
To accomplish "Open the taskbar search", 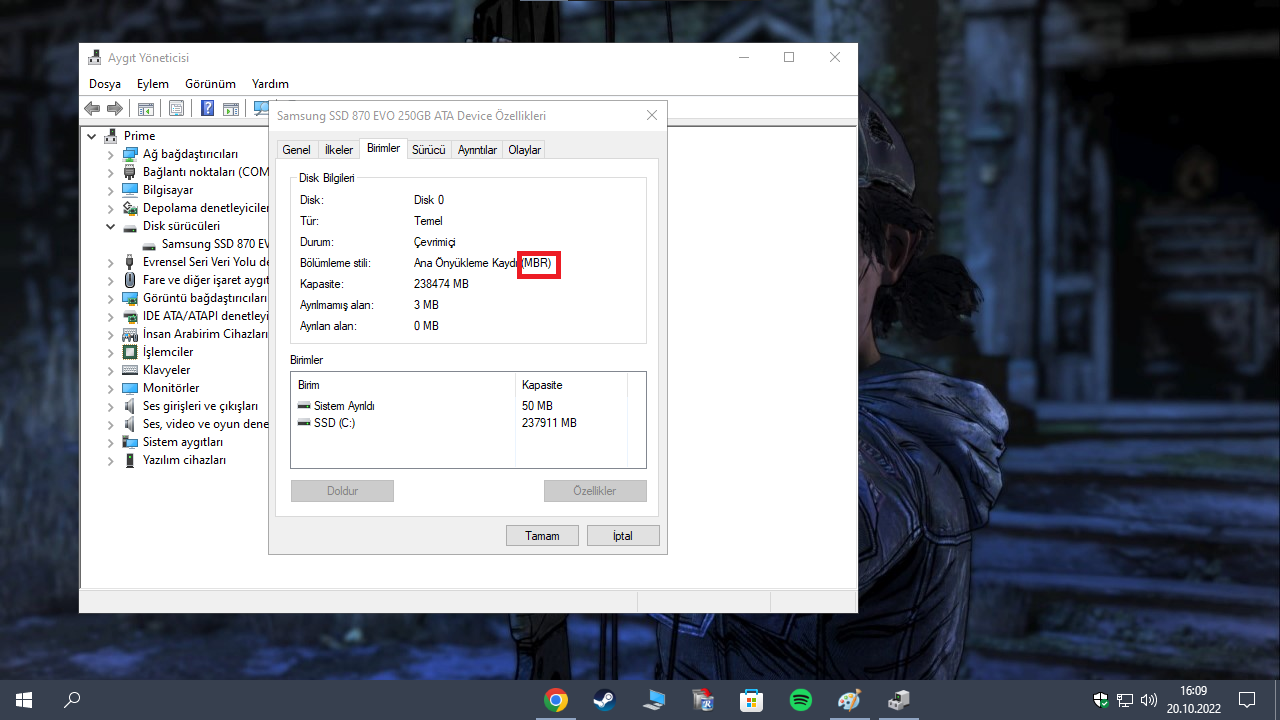I will (72, 700).
